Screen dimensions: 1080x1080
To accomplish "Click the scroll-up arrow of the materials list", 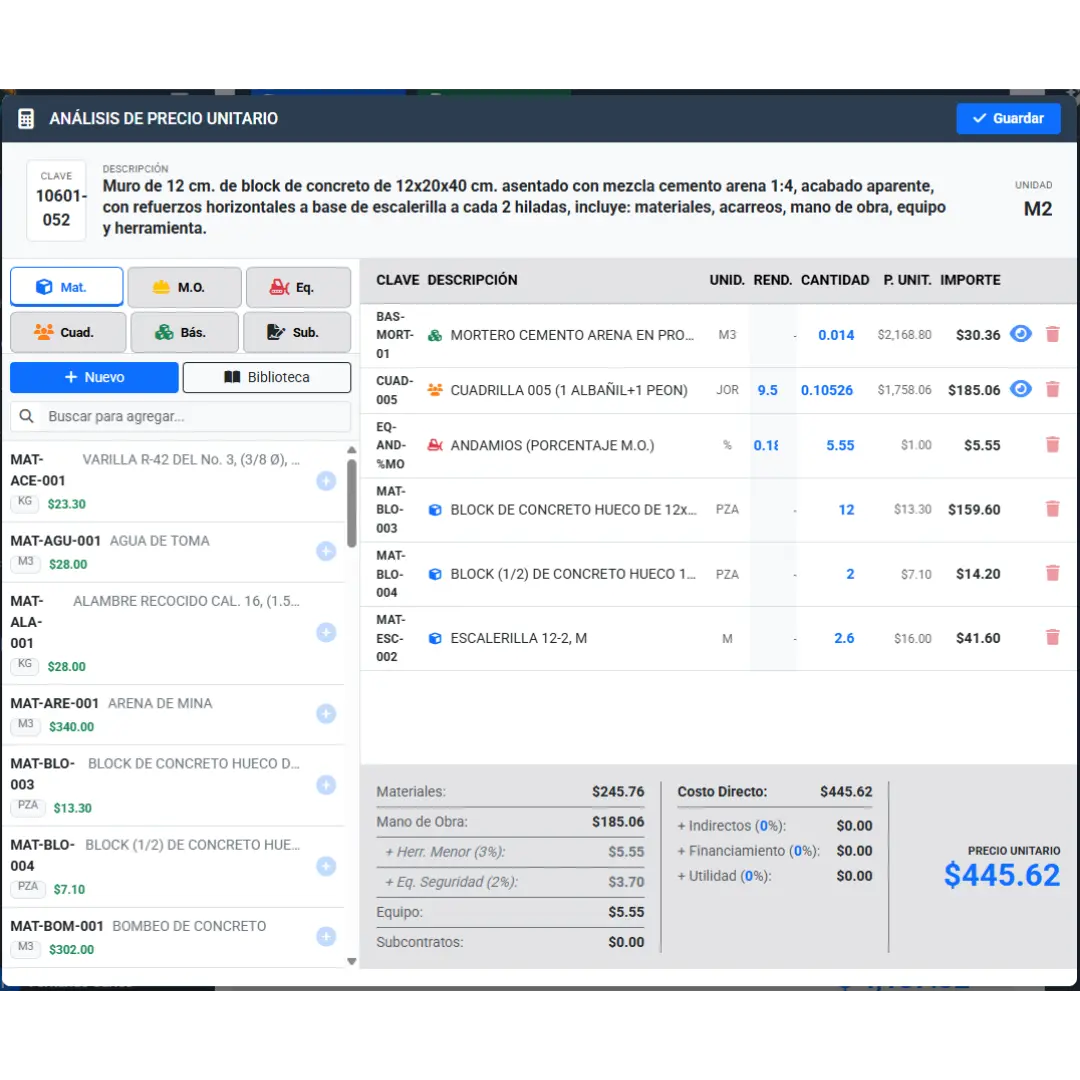I will pos(351,450).
